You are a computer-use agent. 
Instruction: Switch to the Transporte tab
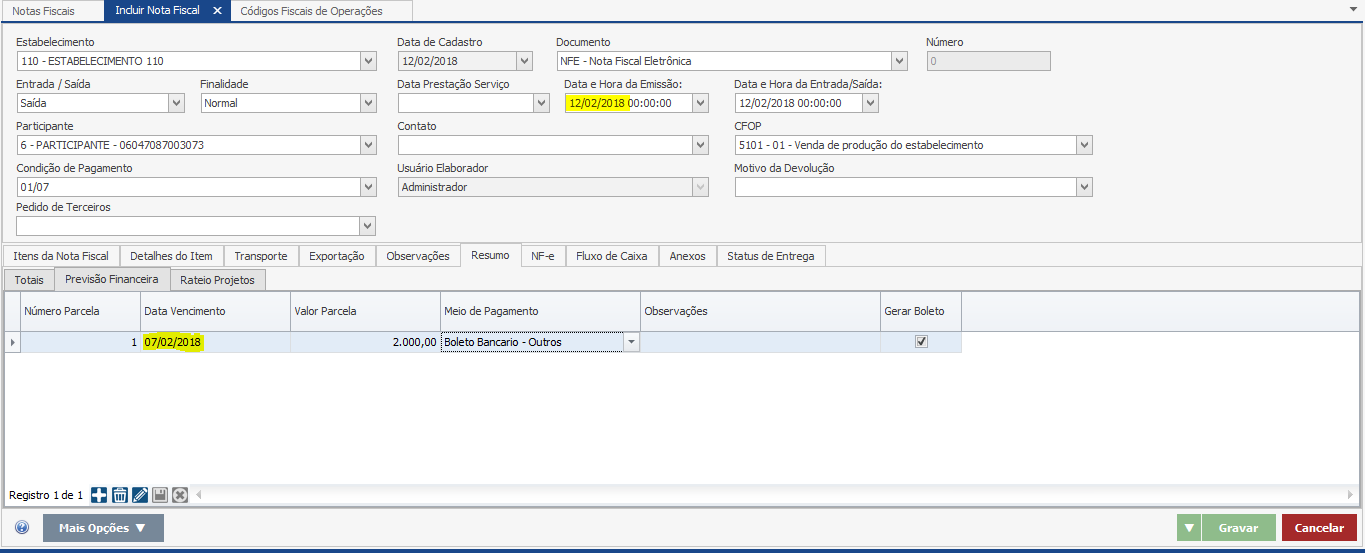point(260,256)
